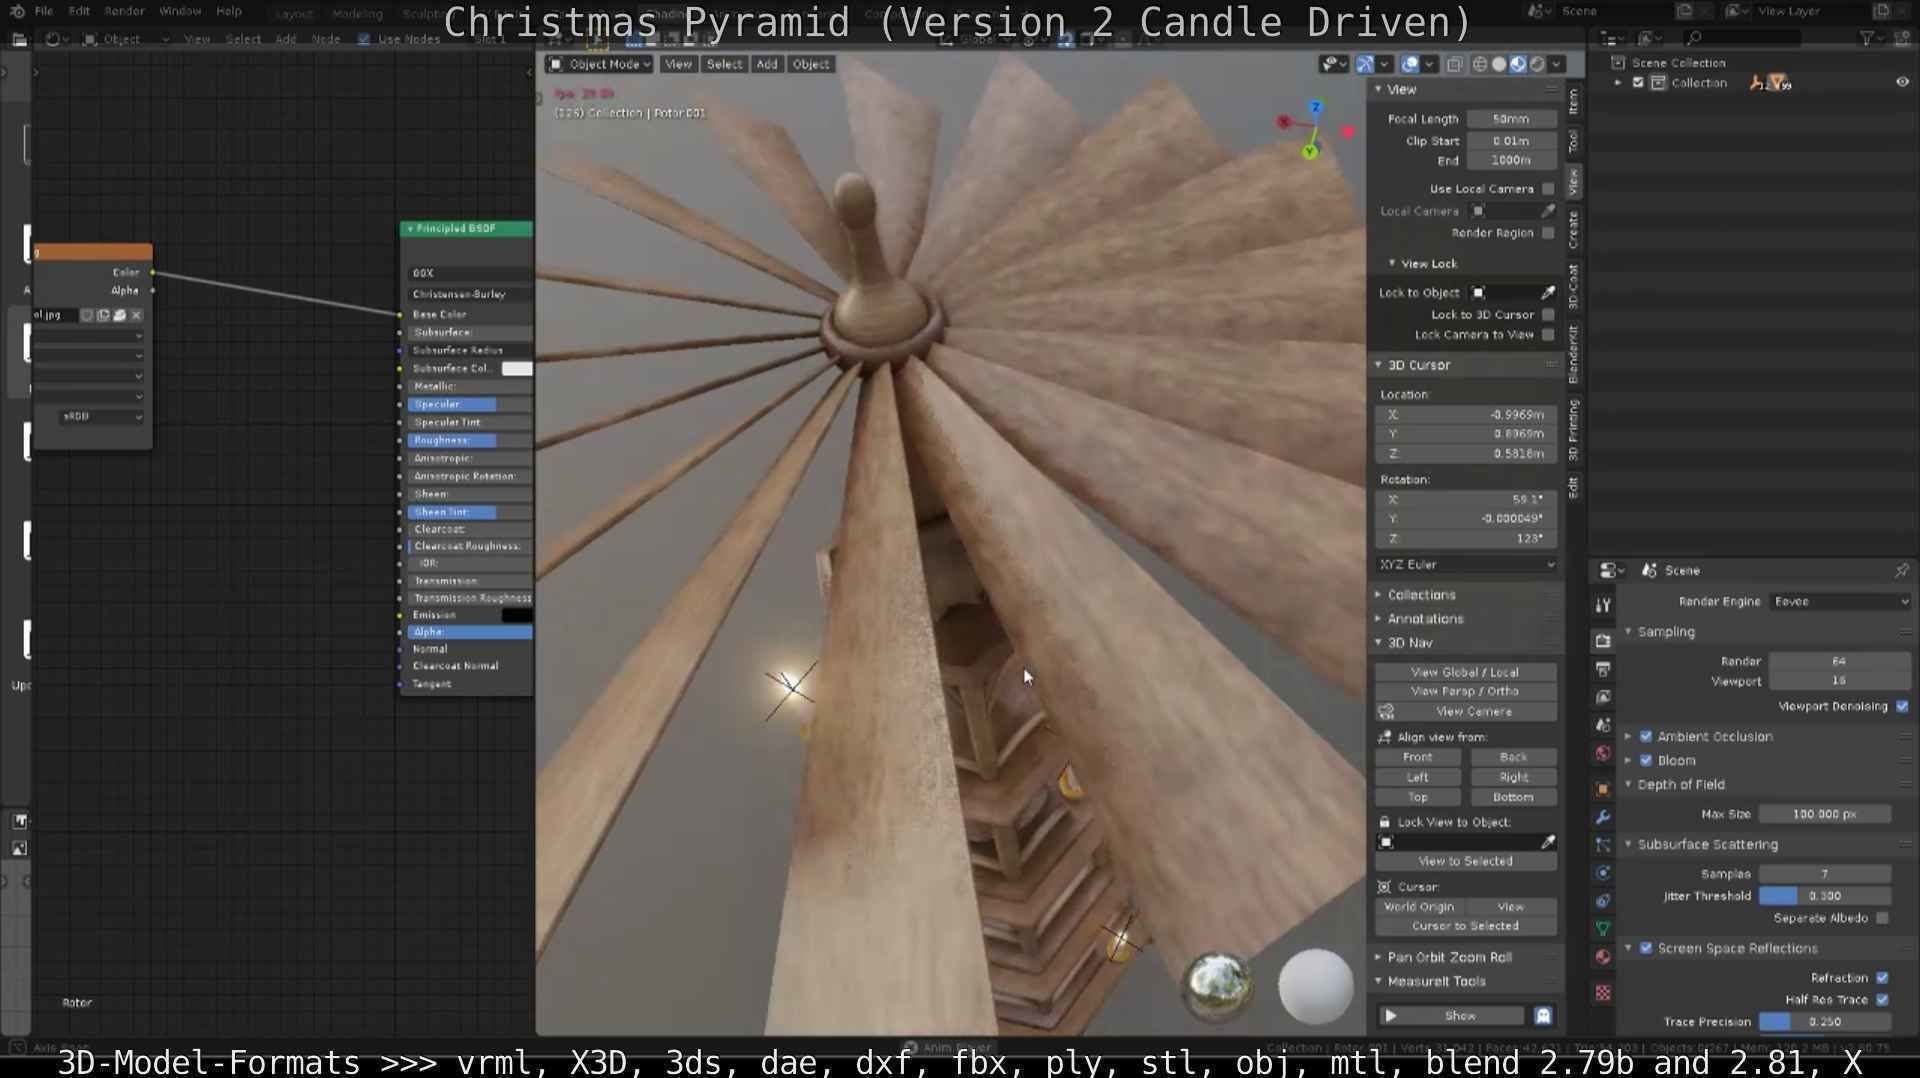Viewport: 1920px width, 1078px height.
Task: Open Scene properties tab icon
Action: pyautogui.click(x=1603, y=725)
